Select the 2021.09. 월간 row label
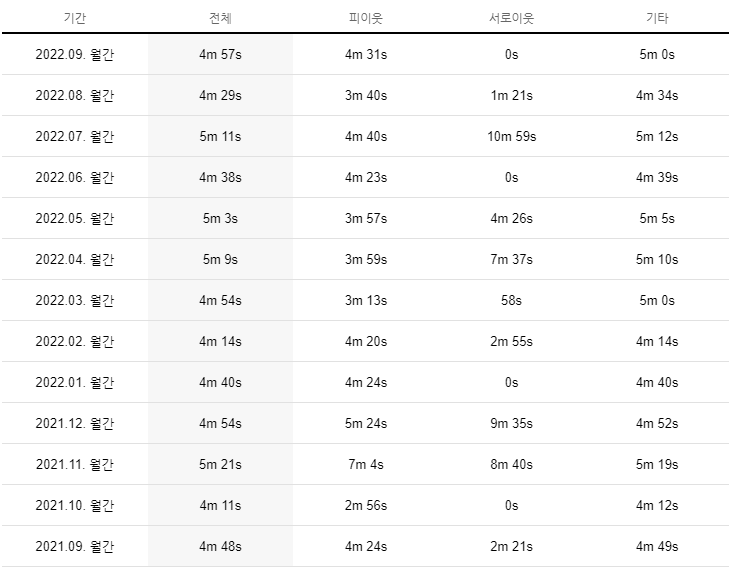Image resolution: width=729 pixels, height=572 pixels. (x=74, y=546)
